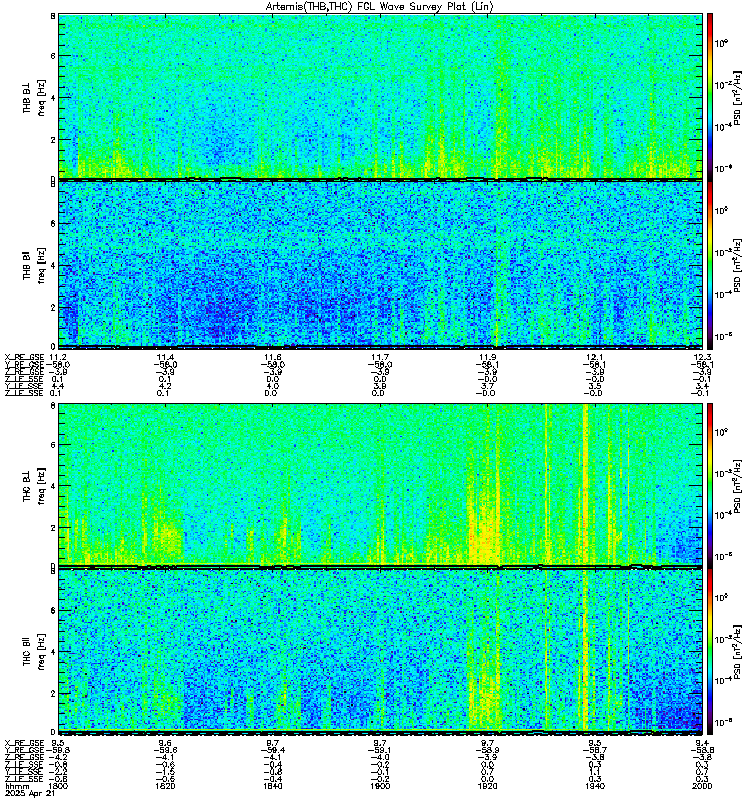Click the THB X_RE_GSE value '11.4'
Image resolution: width=750 pixels, height=800 pixels.
165,357
